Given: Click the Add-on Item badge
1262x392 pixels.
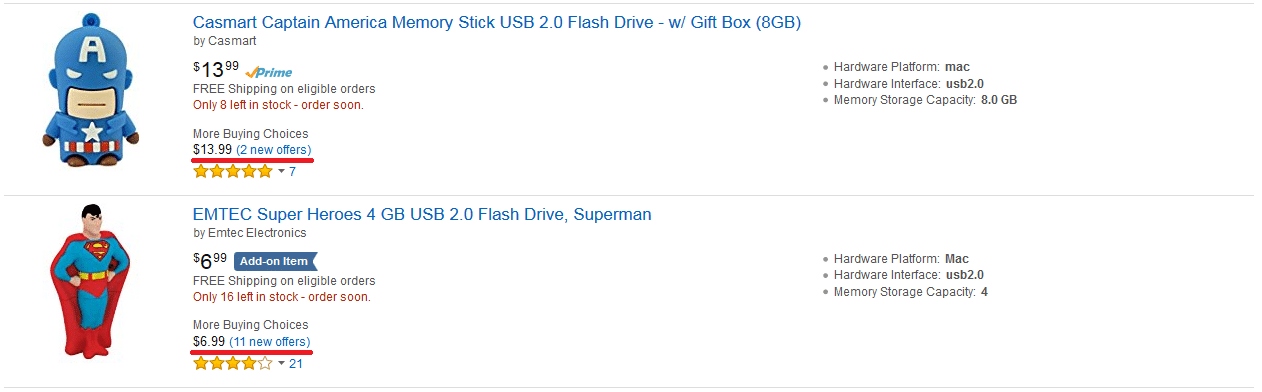Looking at the screenshot, I should point(275,261).
